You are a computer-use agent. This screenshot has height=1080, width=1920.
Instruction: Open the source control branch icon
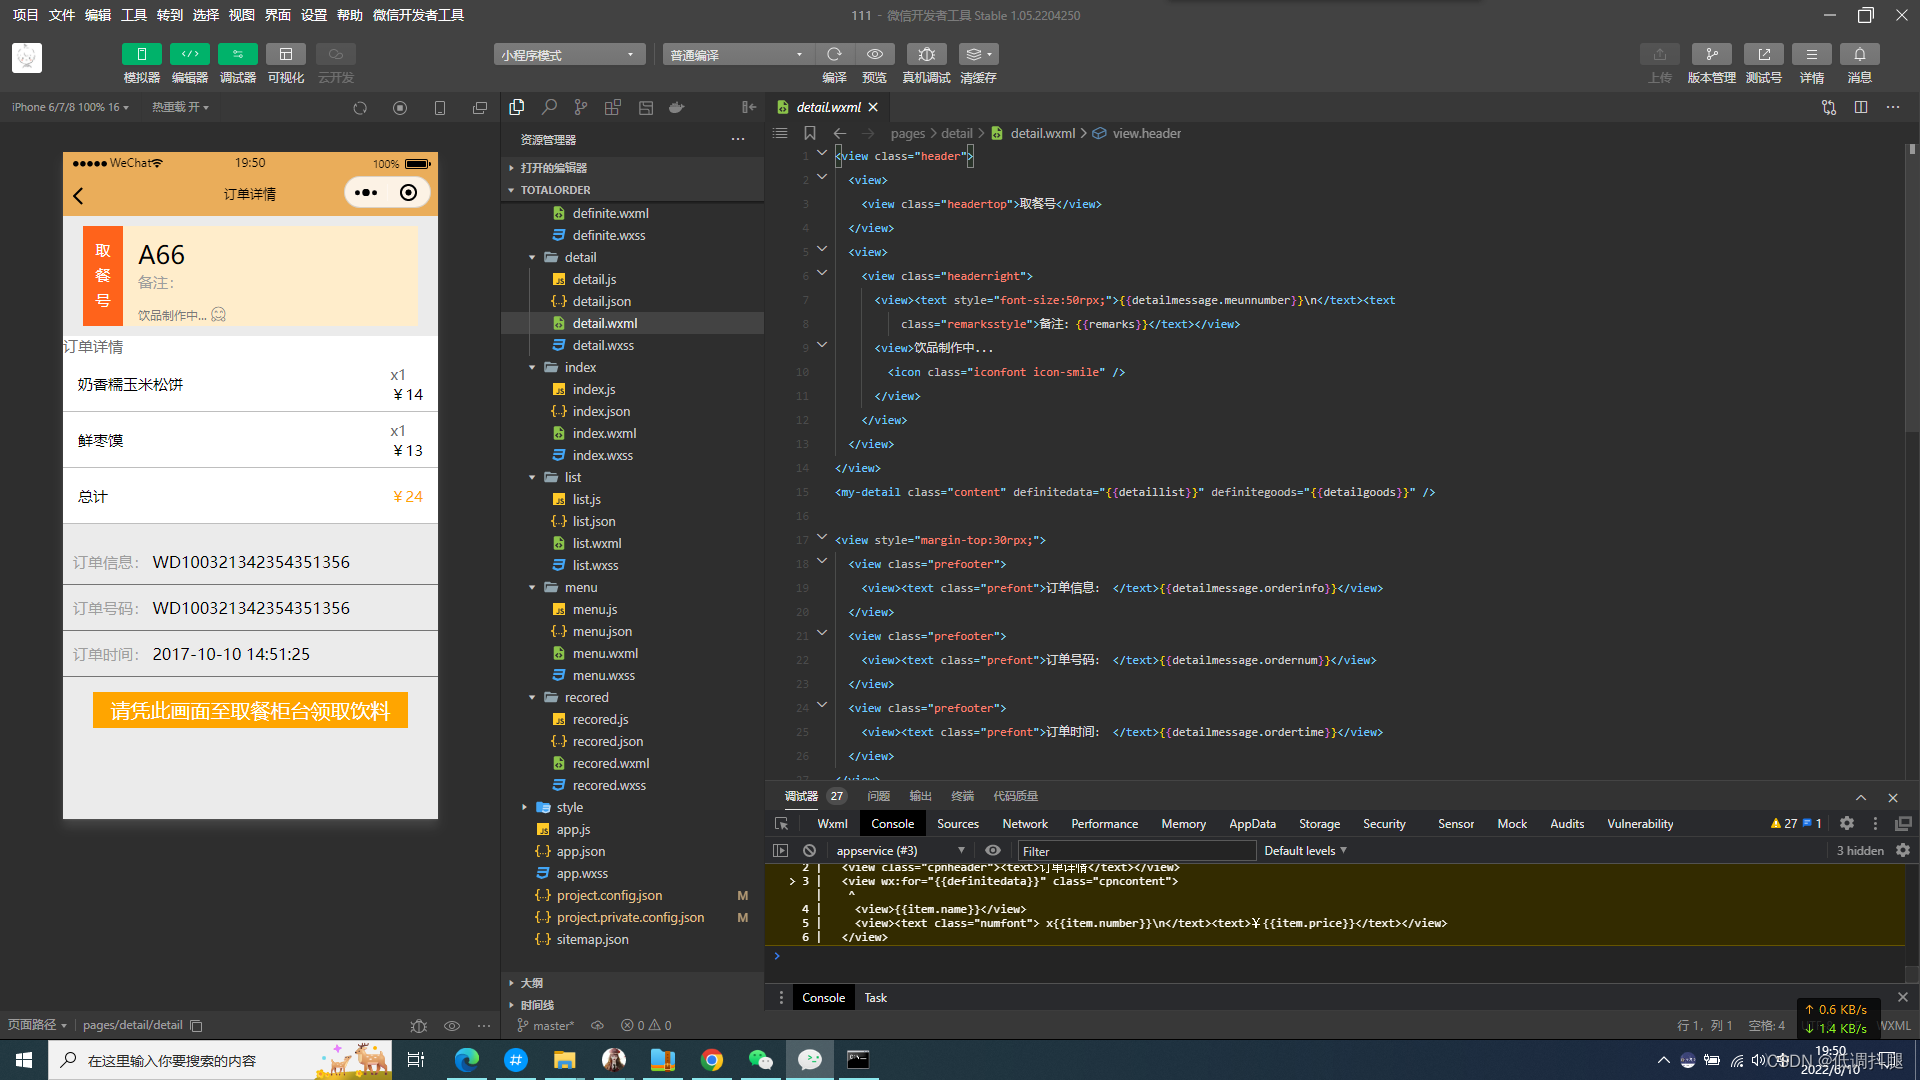[581, 107]
